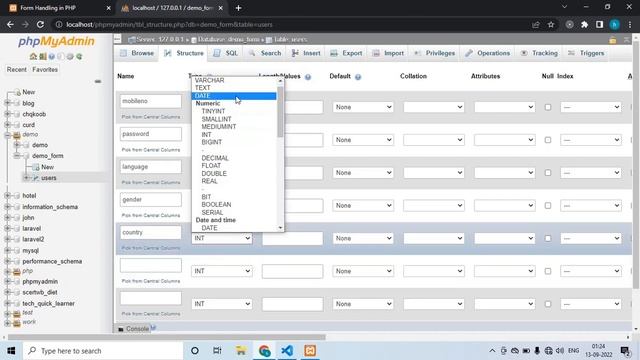The width and height of the screenshot is (640, 360).
Task: Open Windows Start menu
Action: [11, 351]
